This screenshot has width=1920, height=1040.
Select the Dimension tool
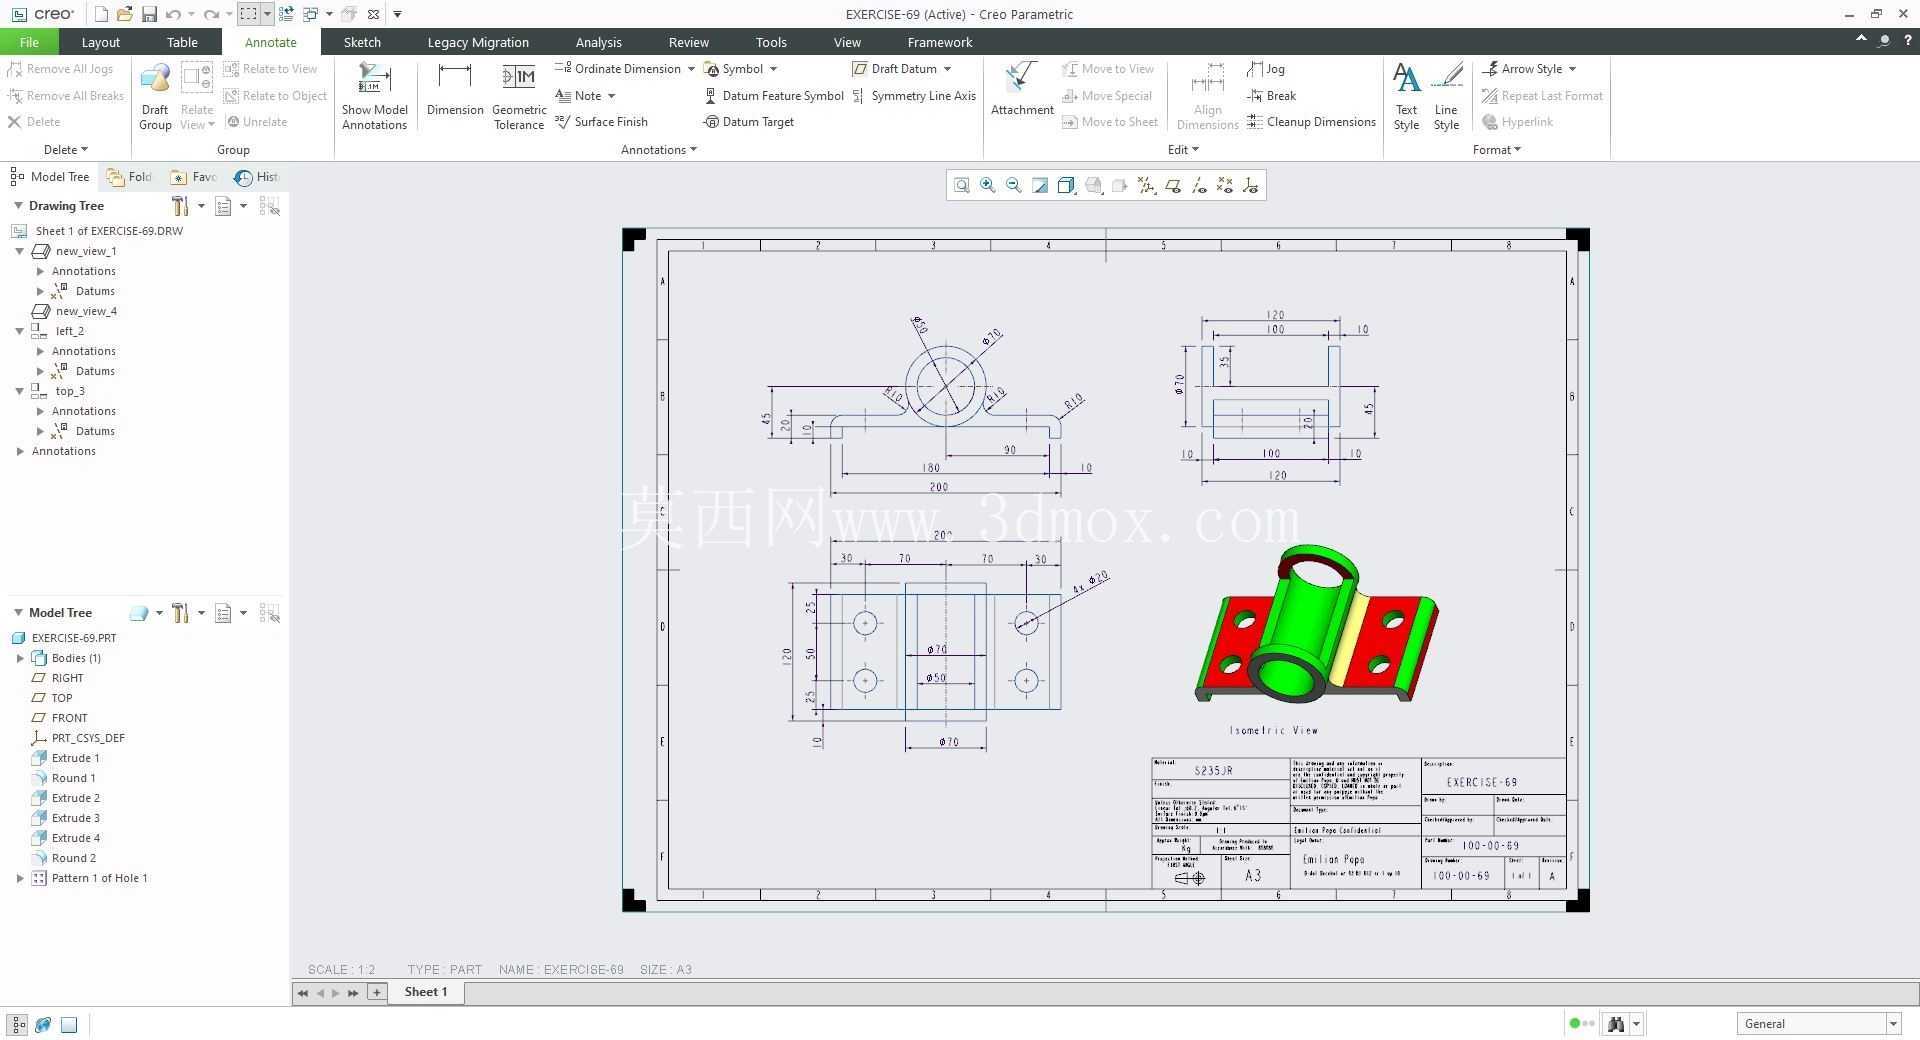[455, 90]
